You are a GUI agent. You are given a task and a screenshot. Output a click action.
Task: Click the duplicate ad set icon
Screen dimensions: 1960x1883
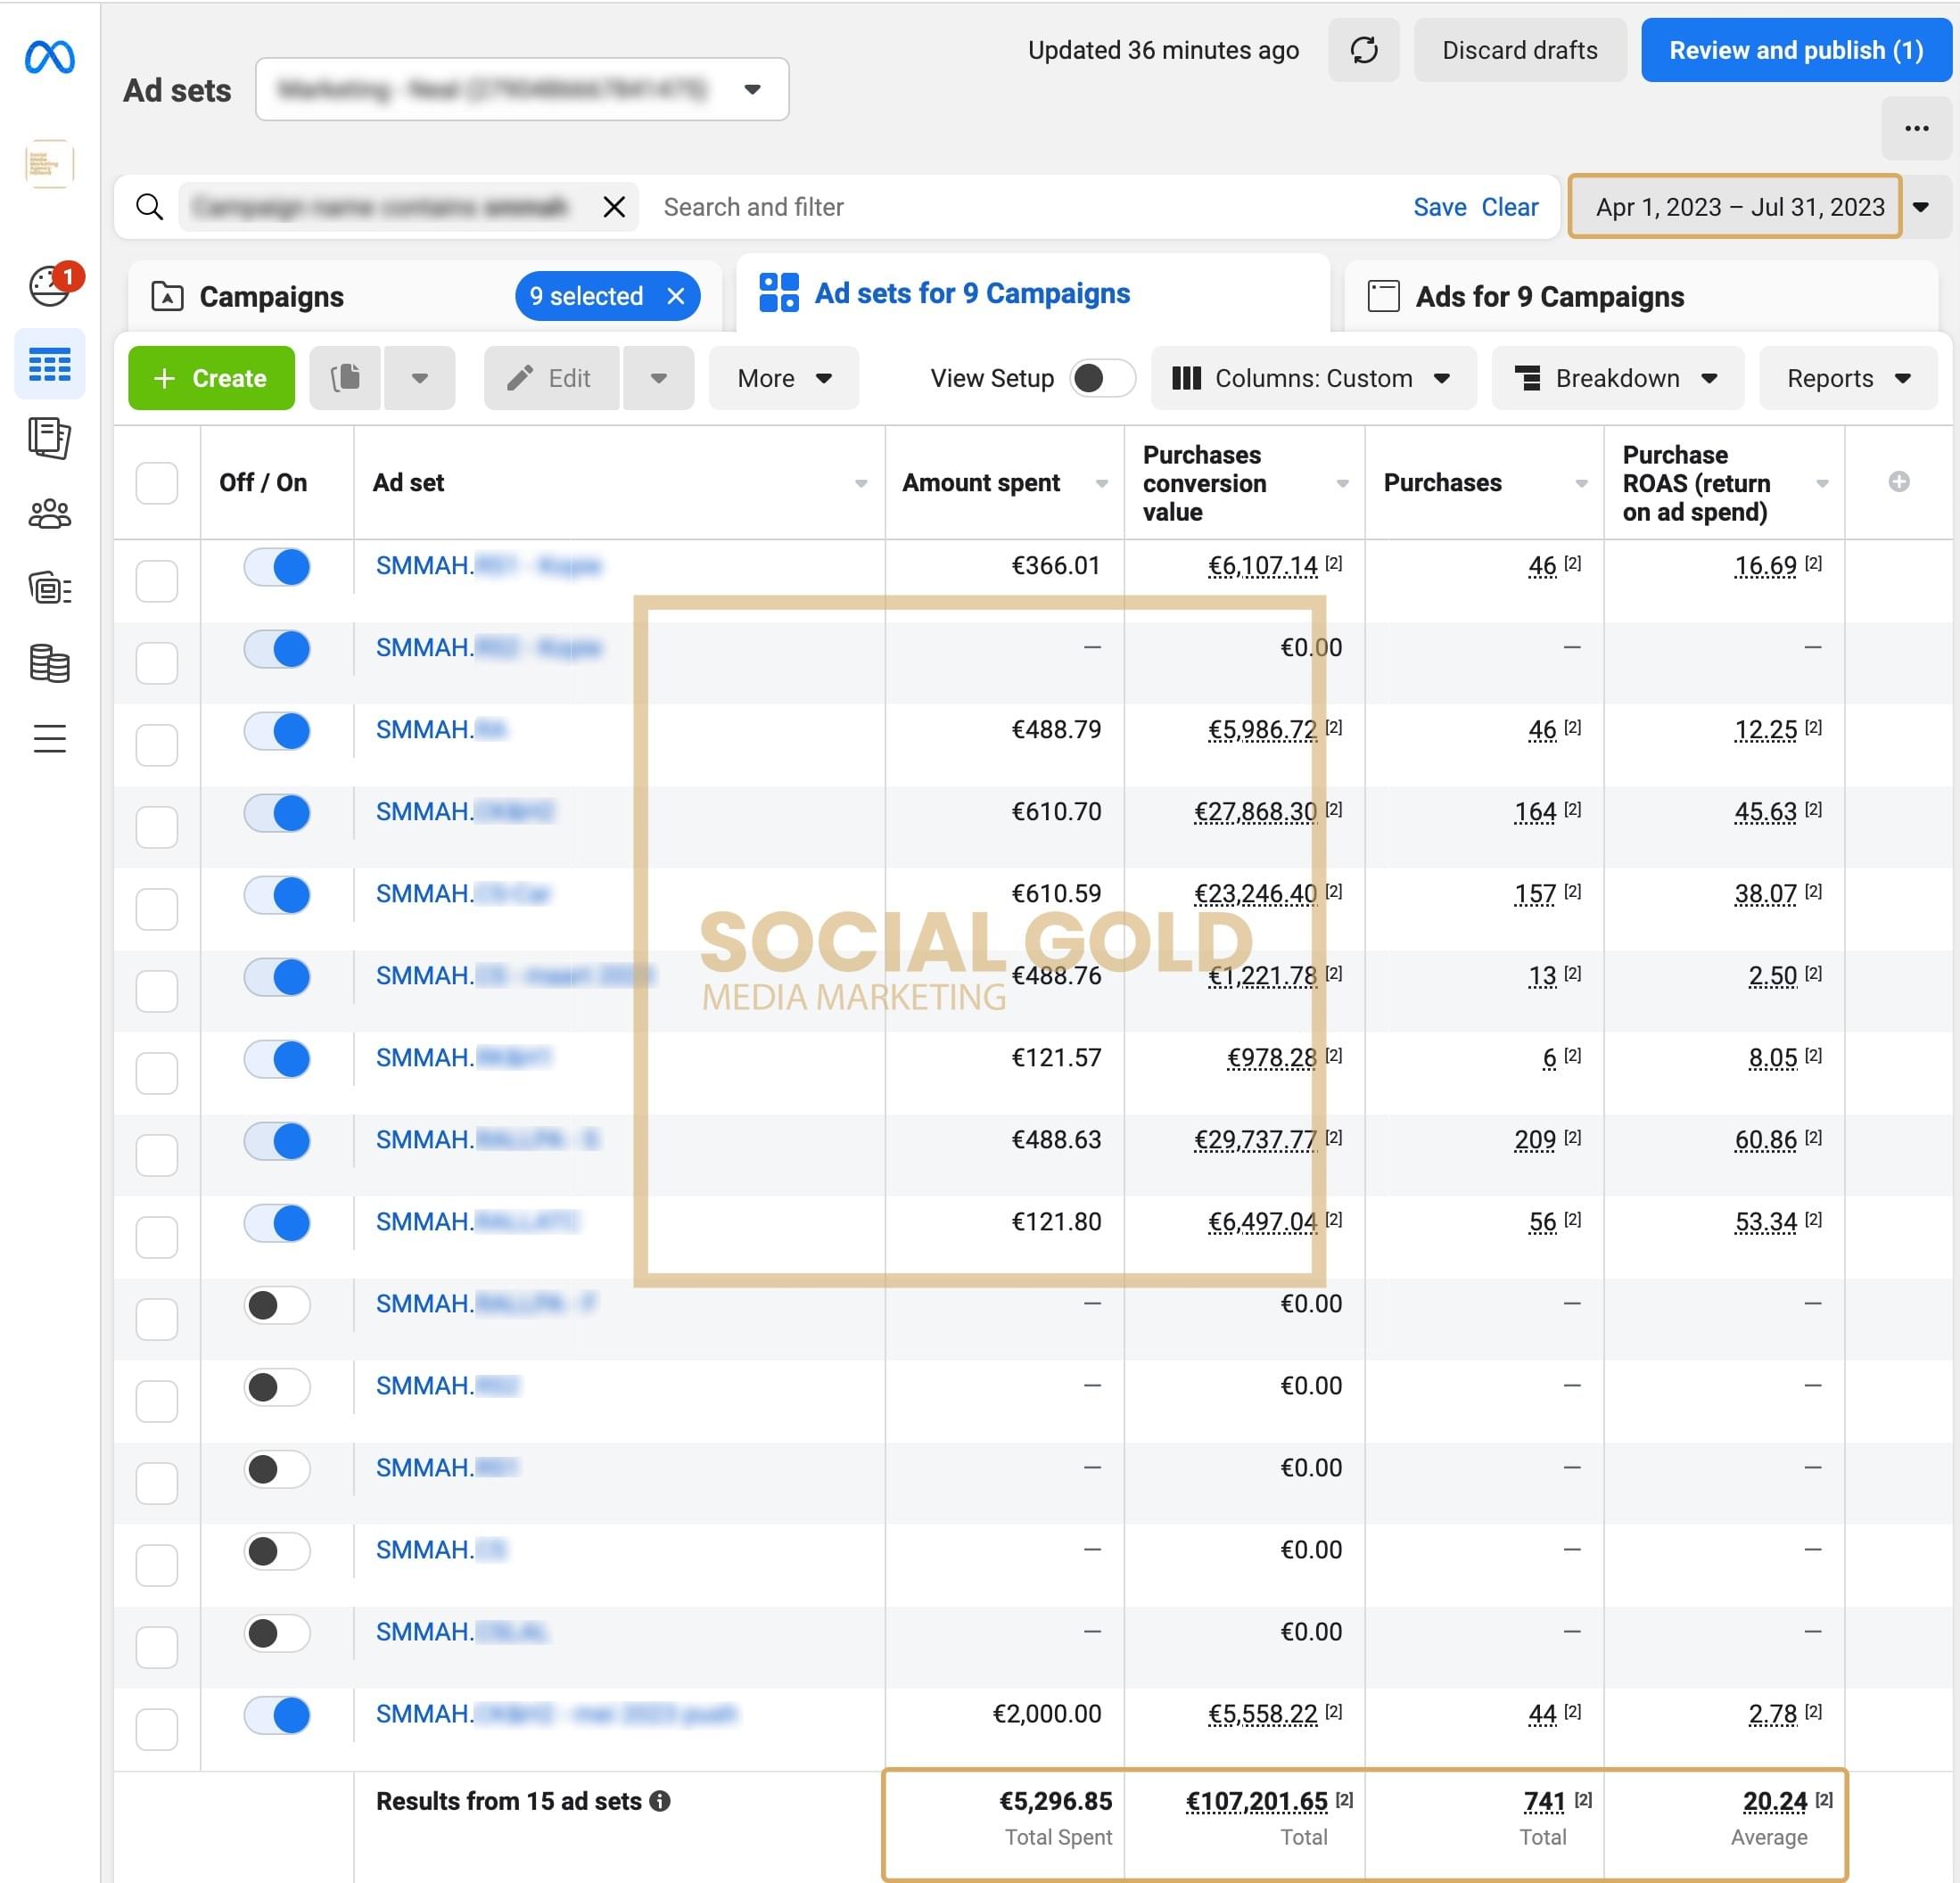click(x=345, y=378)
